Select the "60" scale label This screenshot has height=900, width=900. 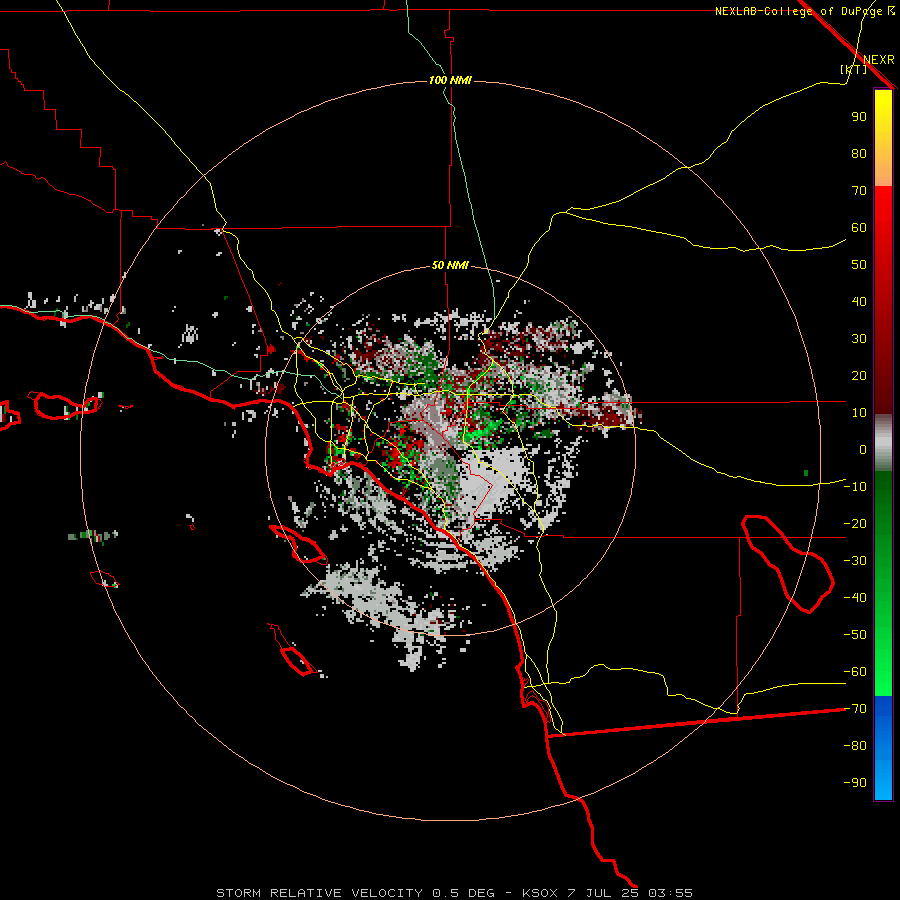pyautogui.click(x=859, y=228)
